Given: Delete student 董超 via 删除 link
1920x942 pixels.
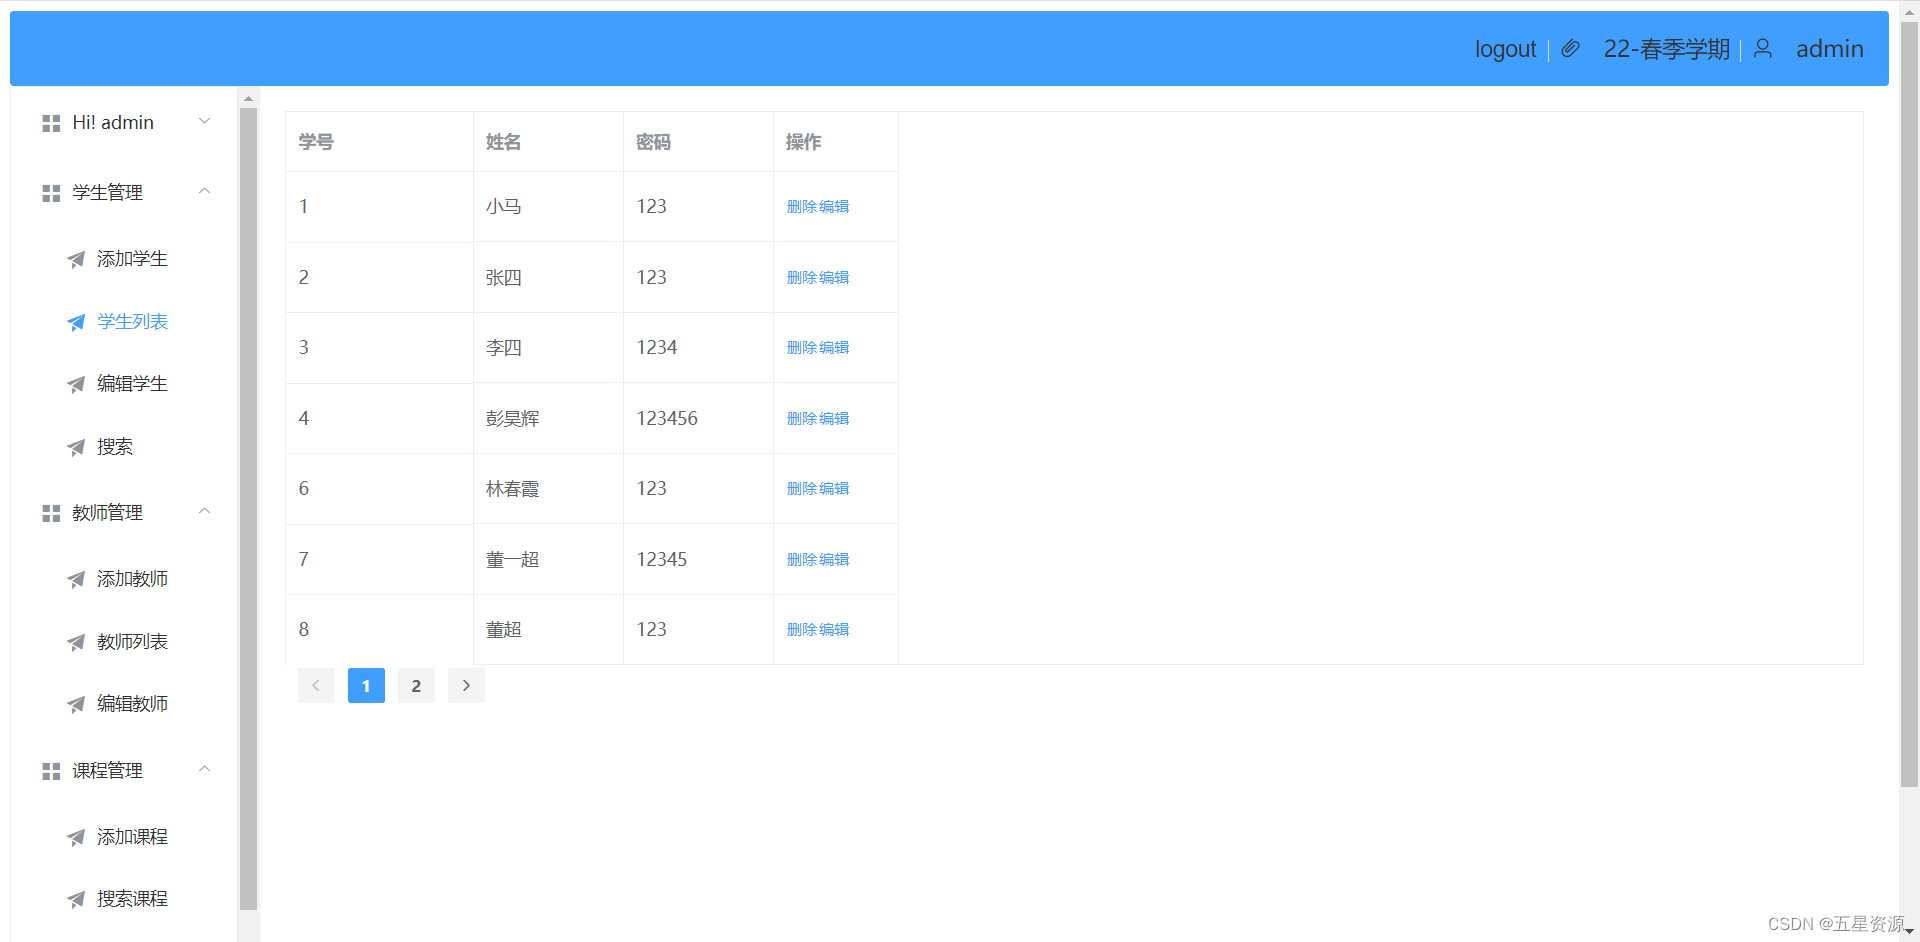Looking at the screenshot, I should pyautogui.click(x=802, y=630).
